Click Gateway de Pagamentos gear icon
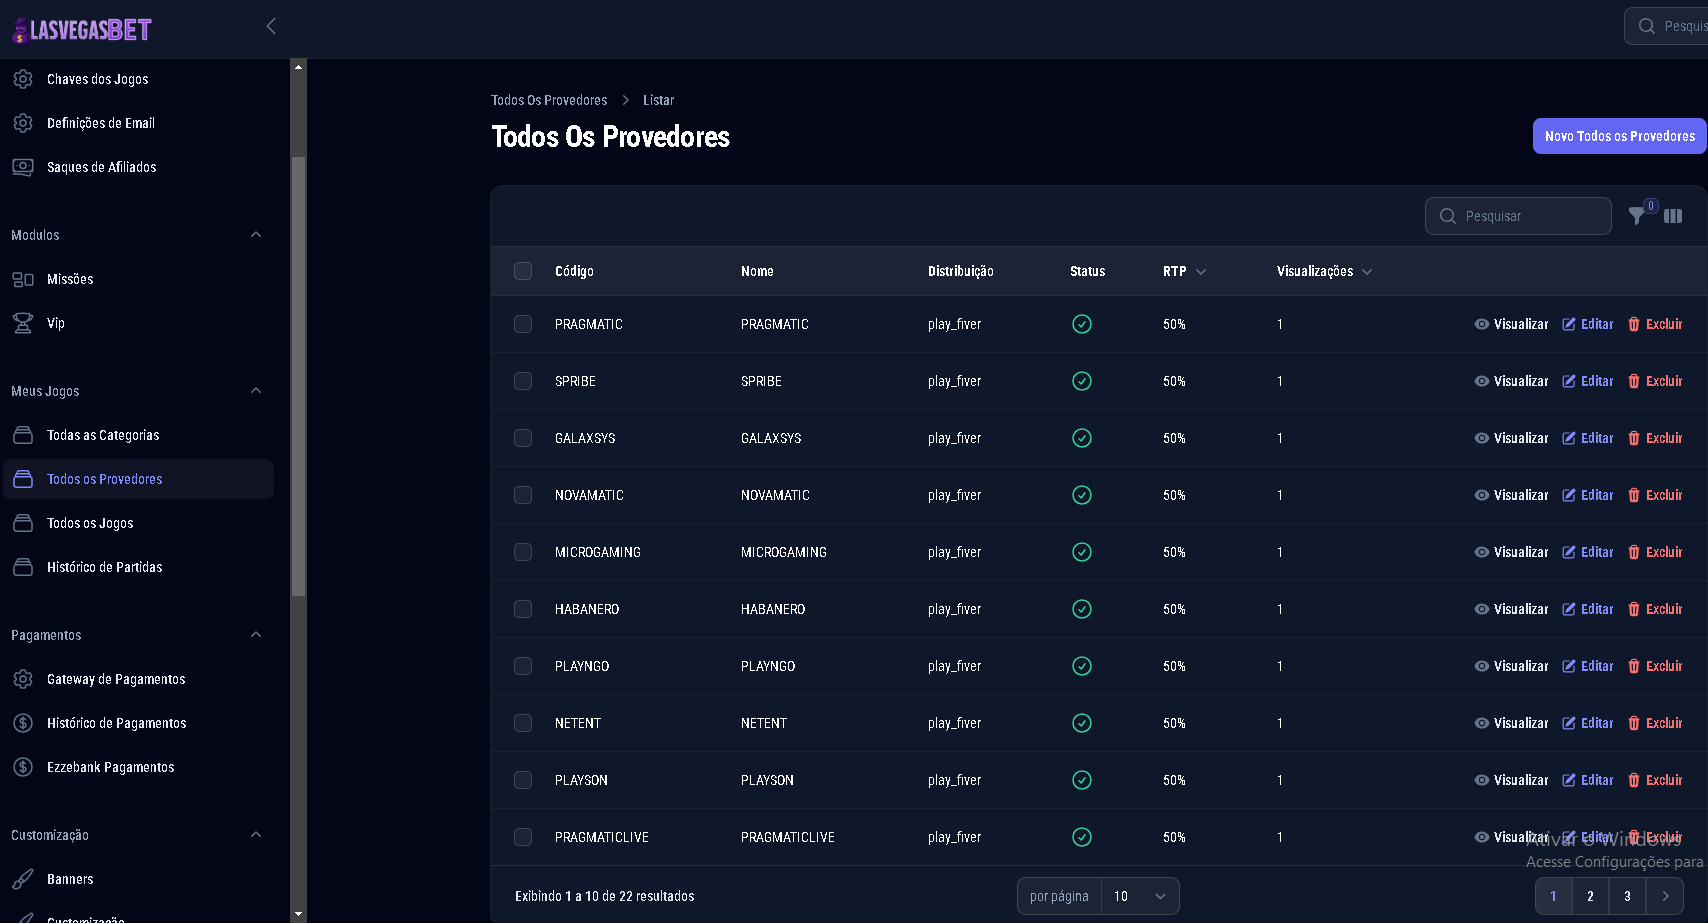Viewport: 1708px width, 924px height. pos(23,679)
